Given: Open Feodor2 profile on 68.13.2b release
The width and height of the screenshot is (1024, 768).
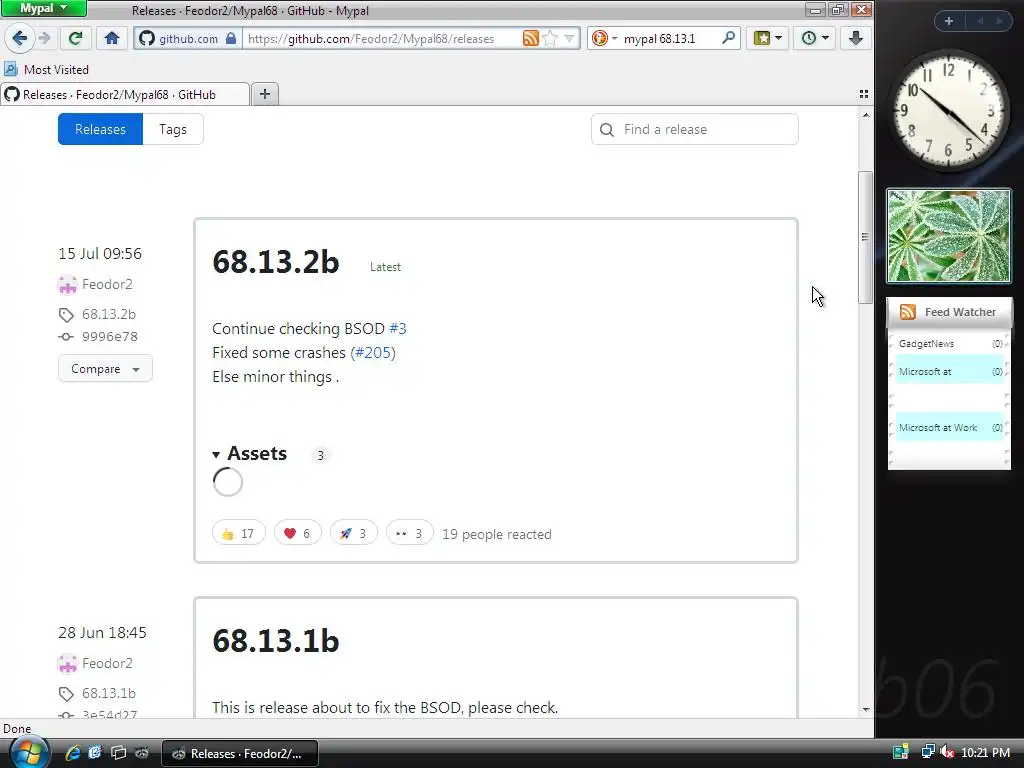Looking at the screenshot, I should click(107, 284).
